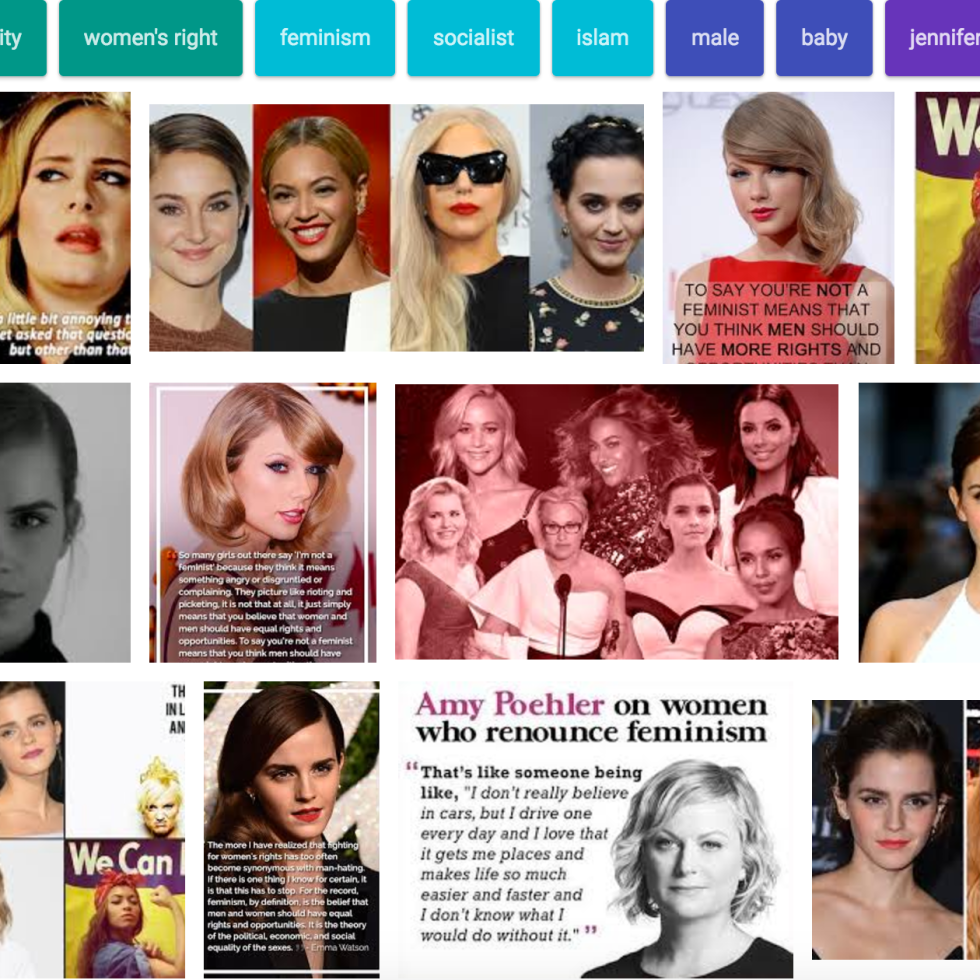Select the "women's right" filter chip
This screenshot has width=980, height=980.
click(x=150, y=38)
